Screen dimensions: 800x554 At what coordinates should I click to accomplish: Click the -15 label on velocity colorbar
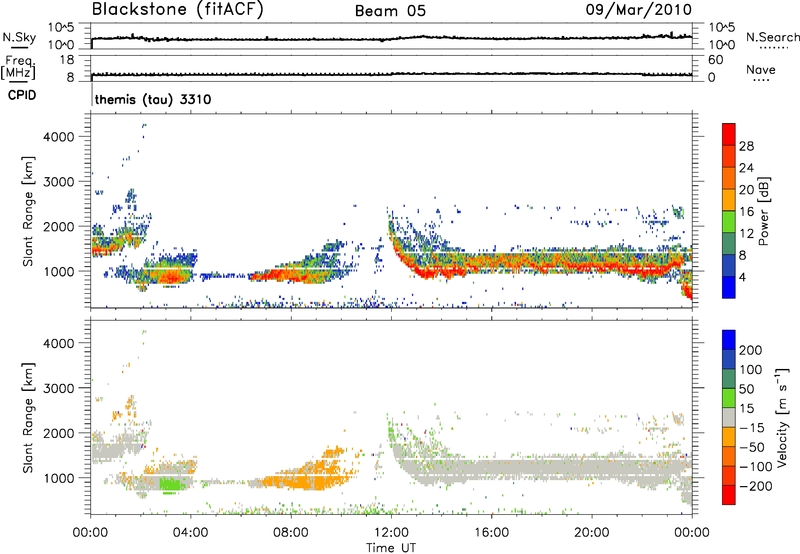point(752,428)
